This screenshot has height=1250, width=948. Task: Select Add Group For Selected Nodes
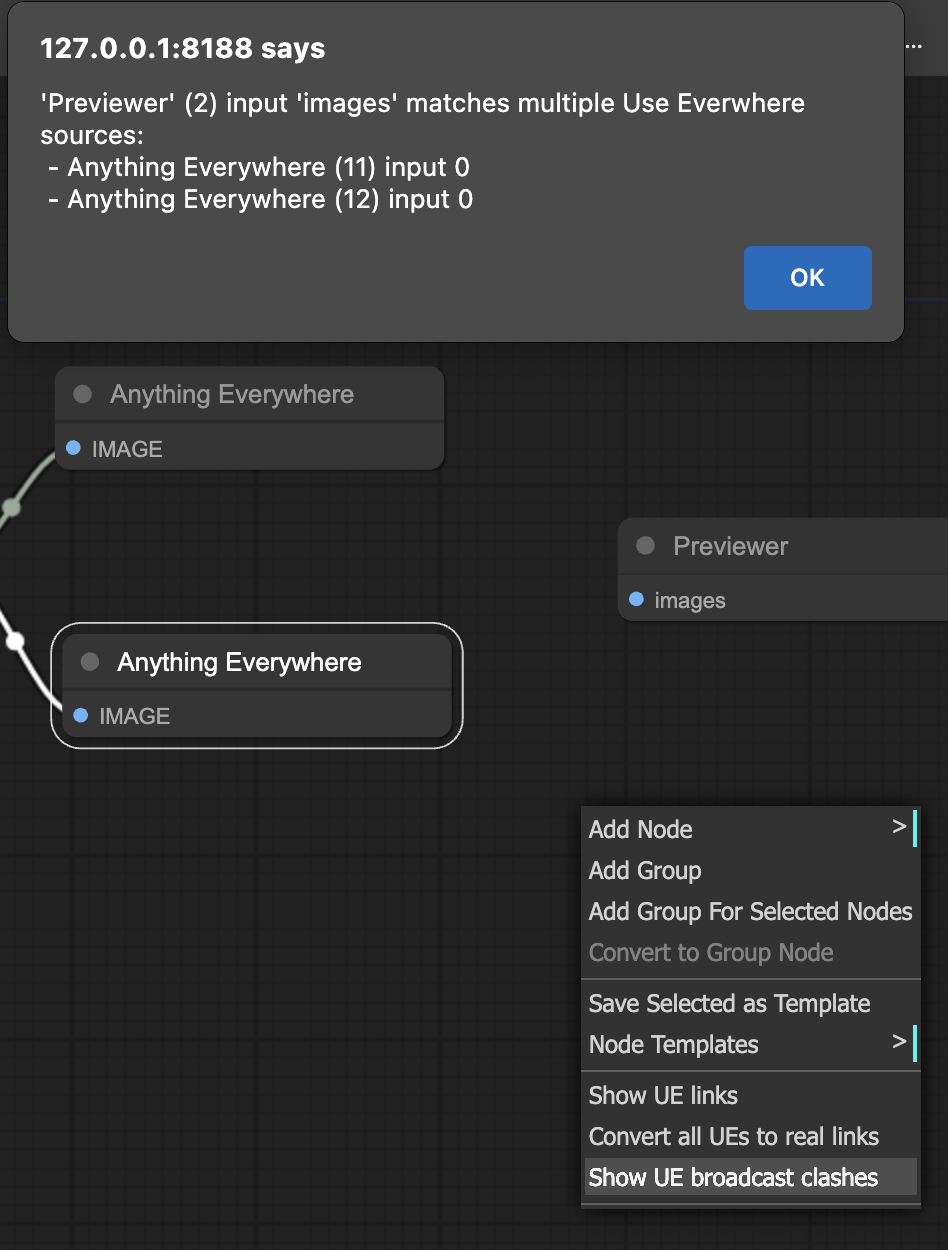pyautogui.click(x=750, y=911)
